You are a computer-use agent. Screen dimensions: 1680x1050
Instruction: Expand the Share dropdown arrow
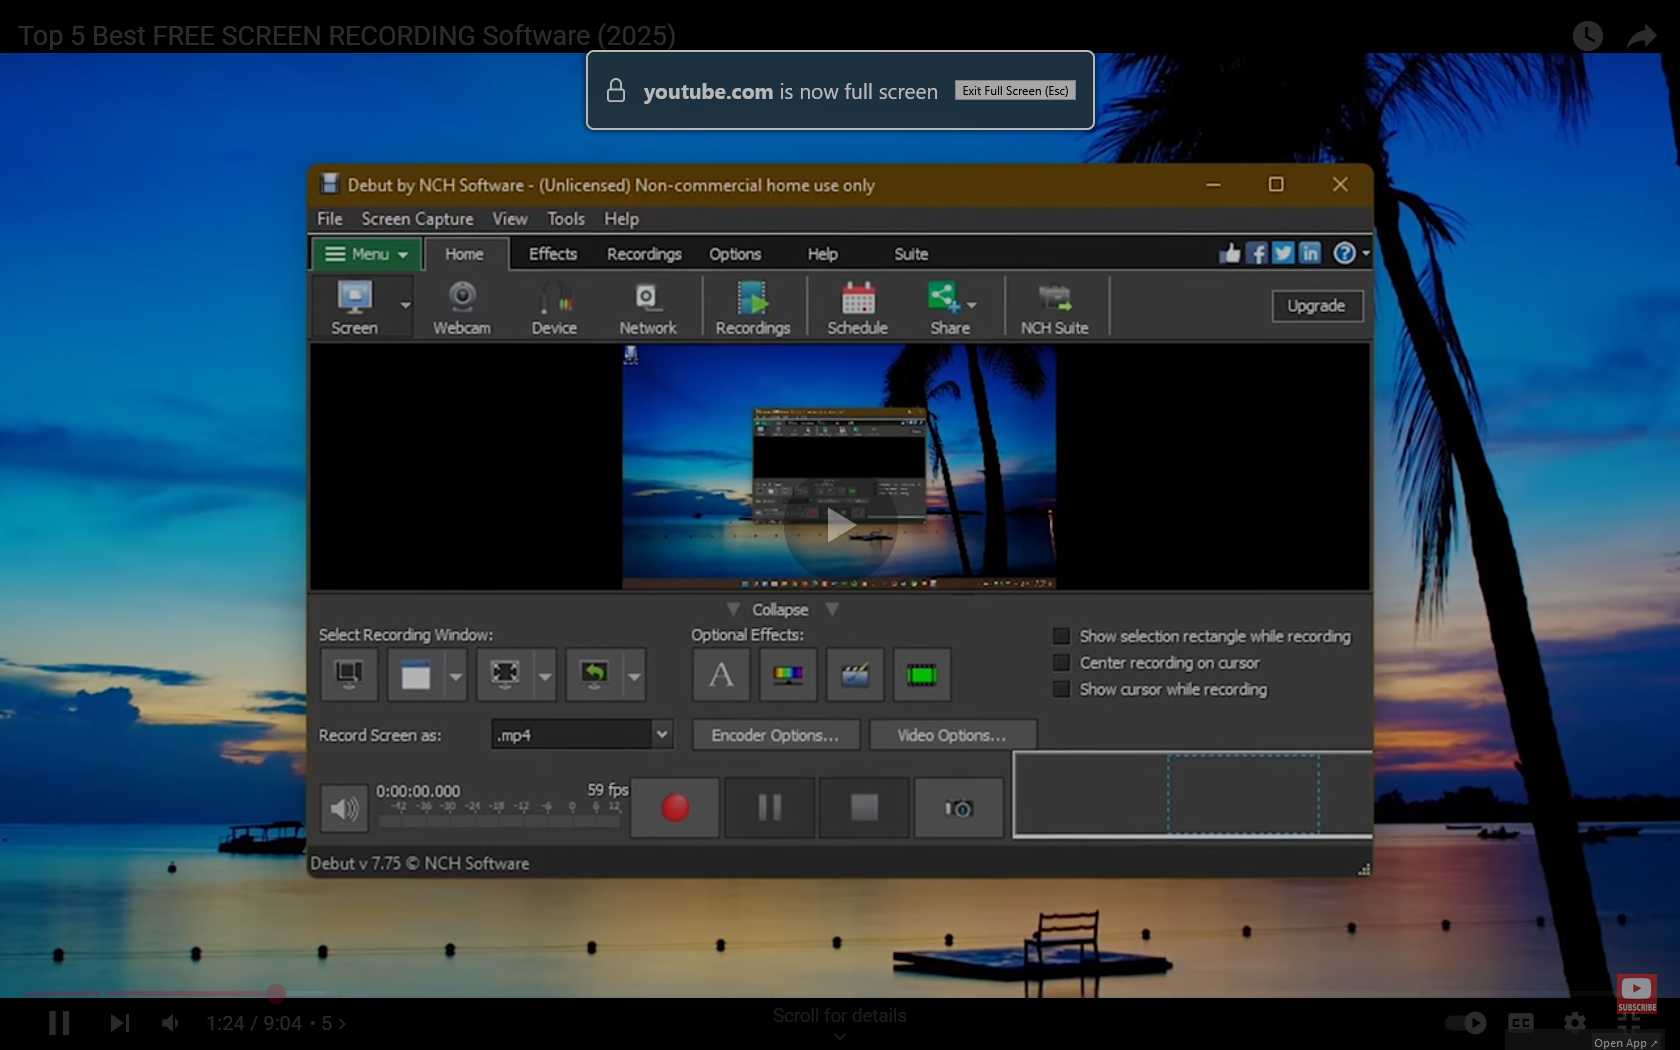pos(972,305)
